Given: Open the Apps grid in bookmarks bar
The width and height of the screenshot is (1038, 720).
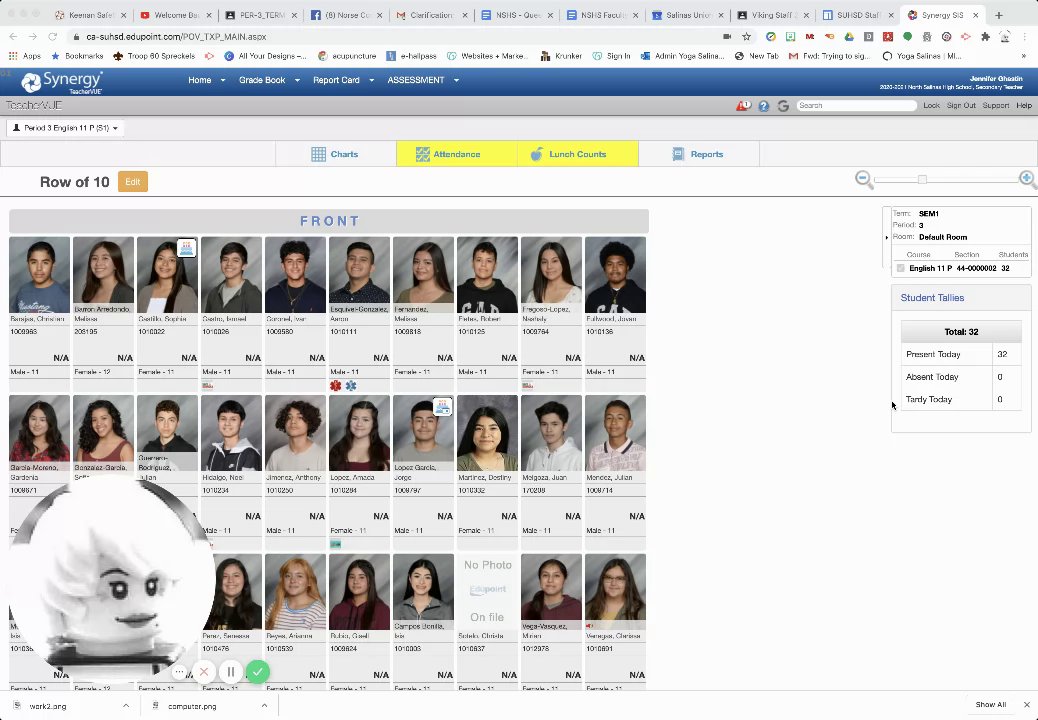Looking at the screenshot, I should pyautogui.click(x=24, y=56).
